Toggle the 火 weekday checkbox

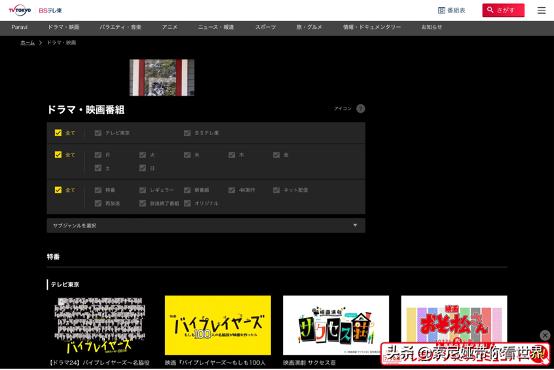142,155
